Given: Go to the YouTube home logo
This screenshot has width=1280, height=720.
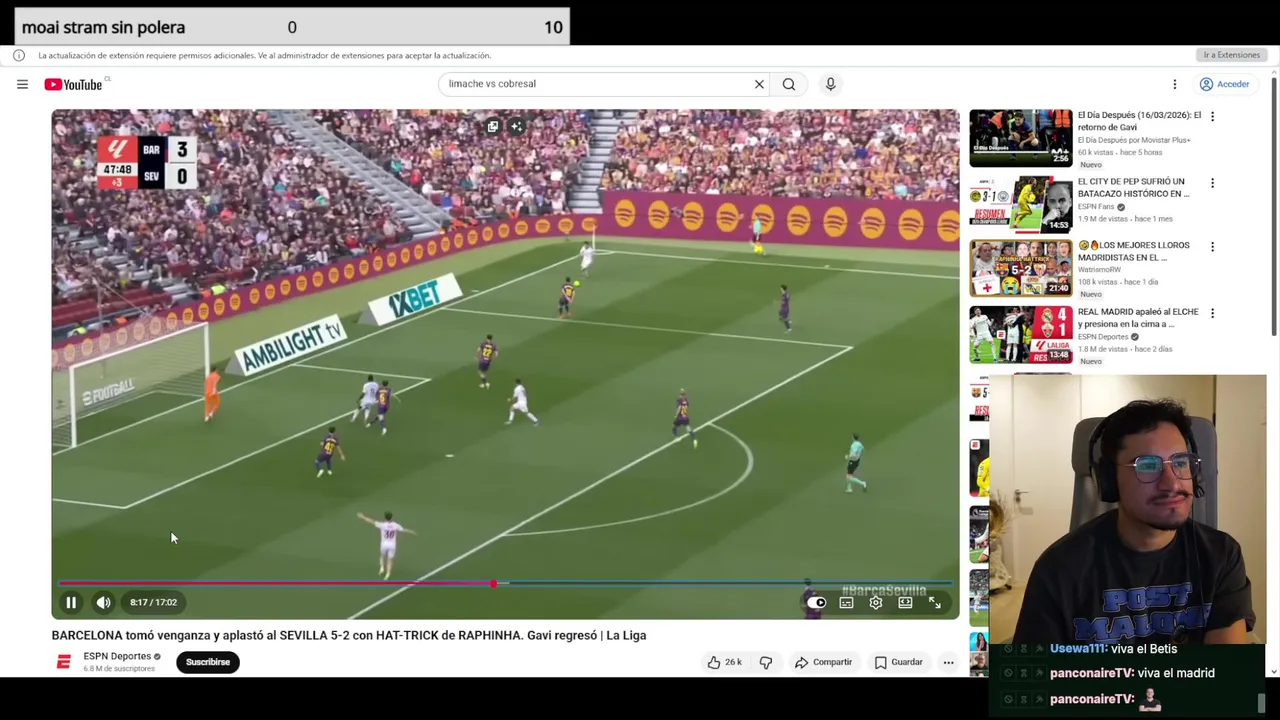Looking at the screenshot, I should 73,84.
